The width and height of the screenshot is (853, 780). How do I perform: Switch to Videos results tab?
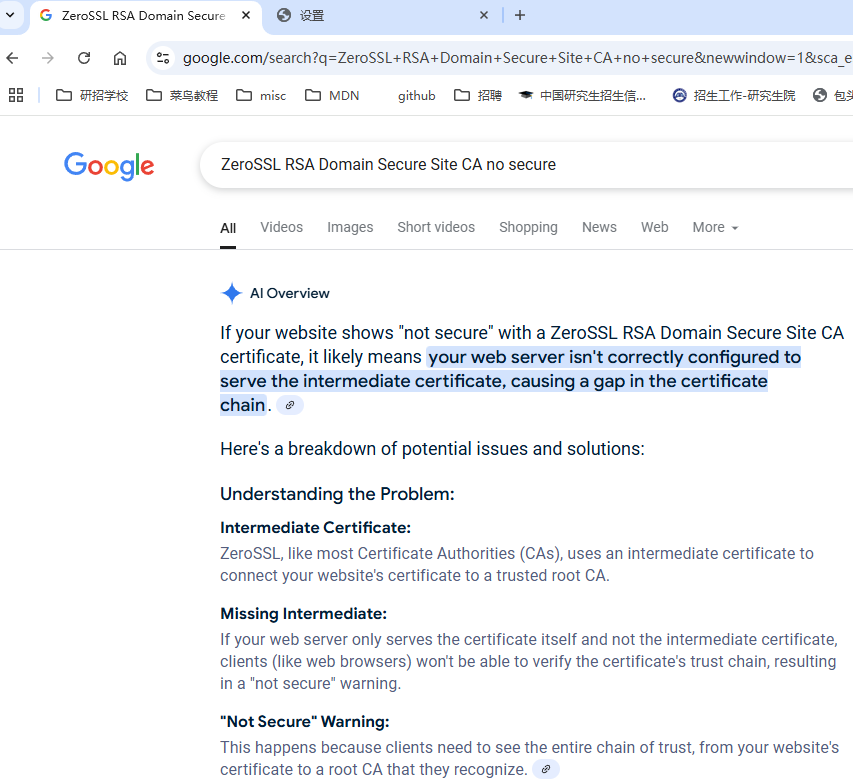281,227
